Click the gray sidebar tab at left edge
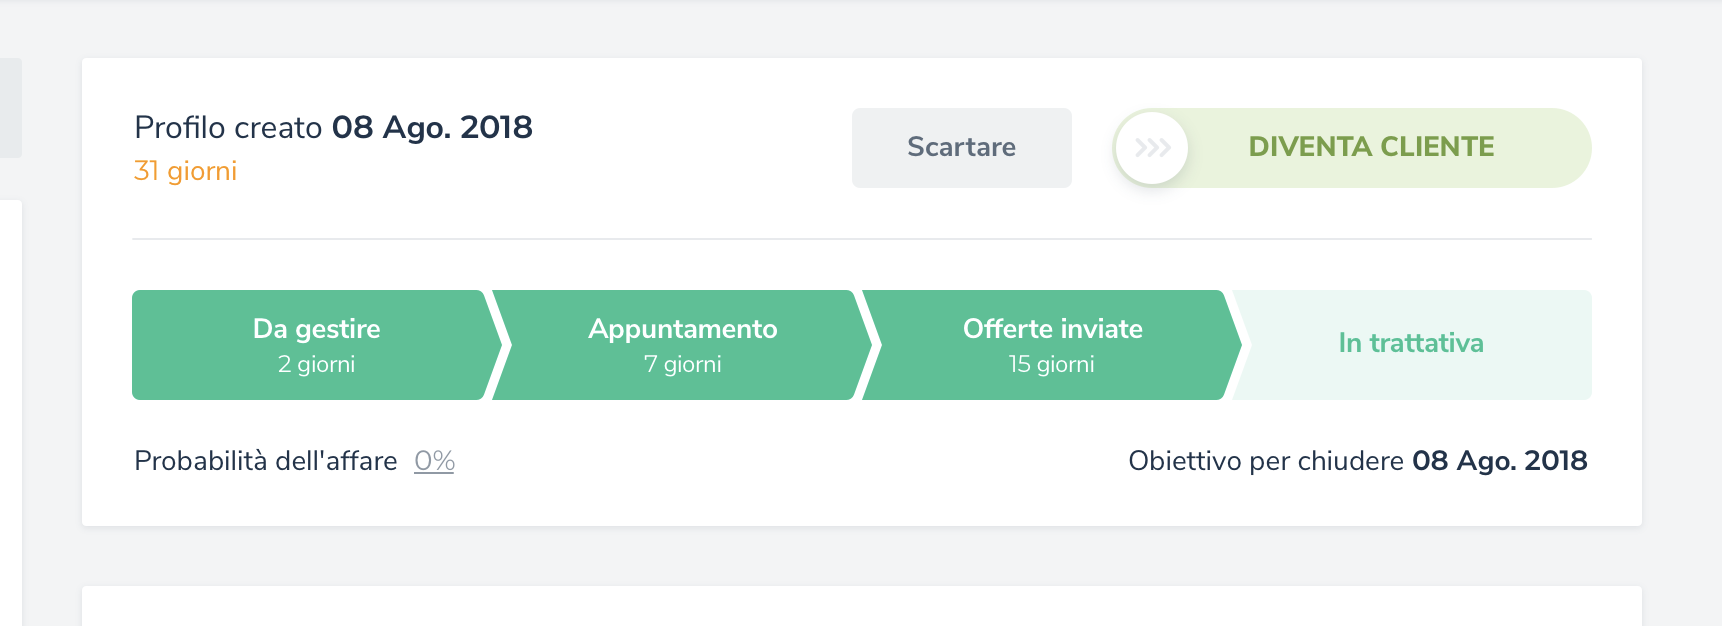Screen dimensions: 1722x626 (x=10, y=108)
